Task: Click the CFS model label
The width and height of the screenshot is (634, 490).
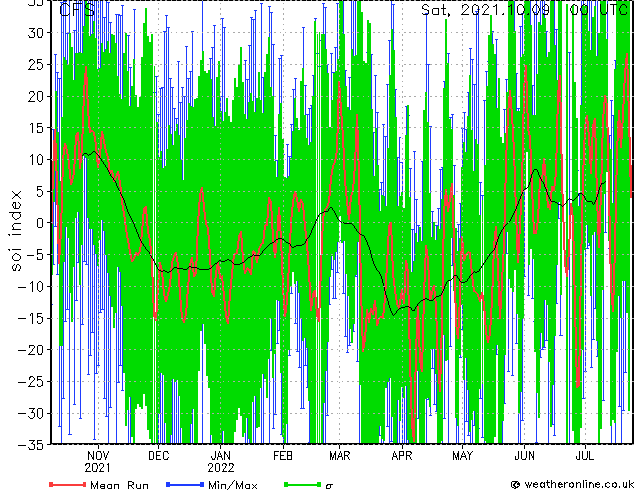Action: tap(77, 9)
